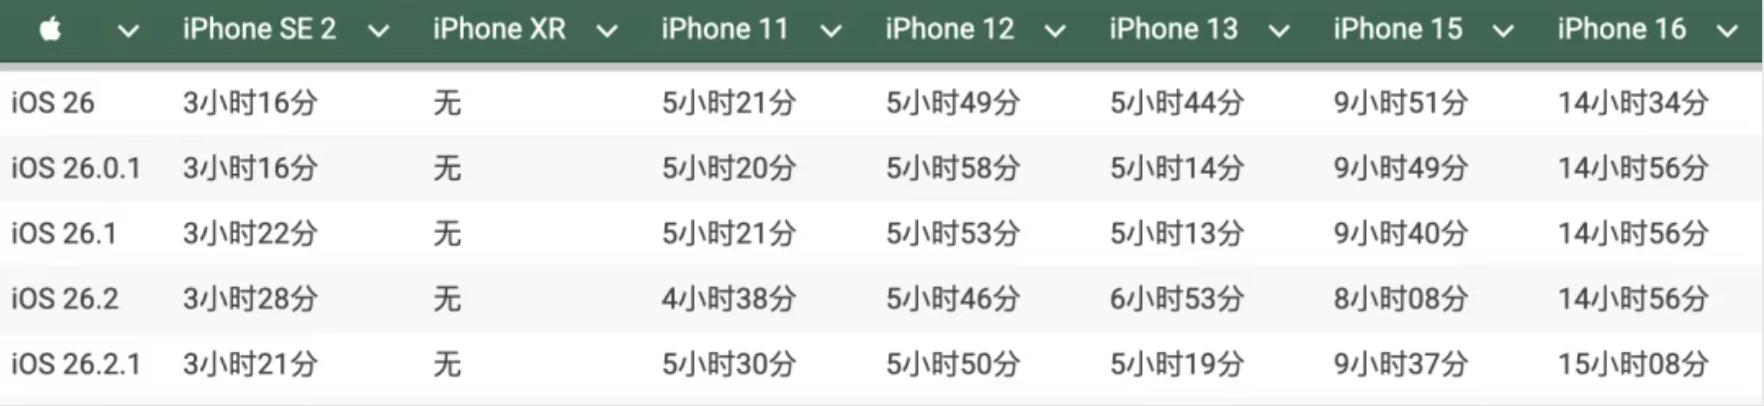The width and height of the screenshot is (1764, 406).
Task: Select the iPhone SE 2 column header
Action: [259, 29]
